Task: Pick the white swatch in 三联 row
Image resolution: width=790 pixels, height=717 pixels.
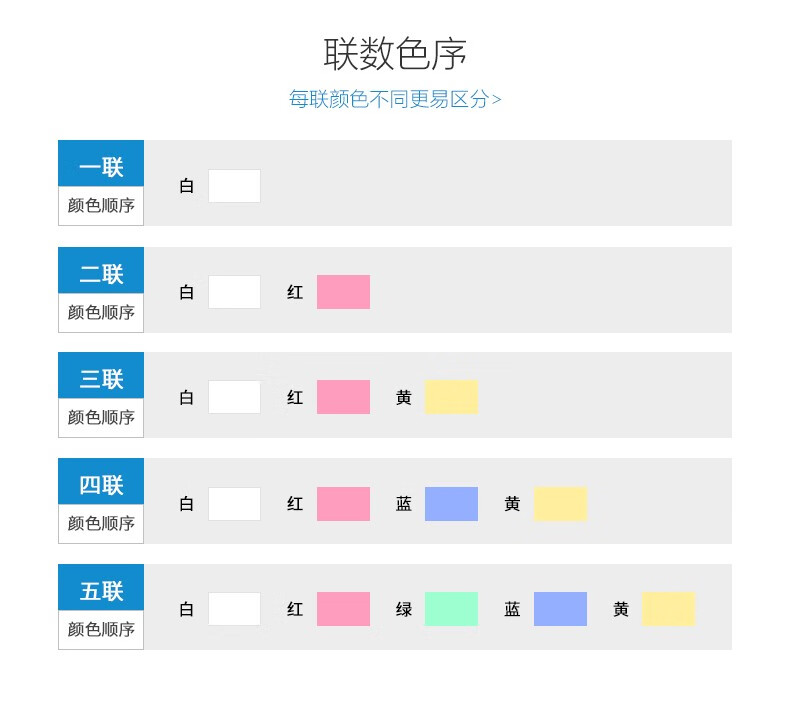Action: [x=234, y=397]
